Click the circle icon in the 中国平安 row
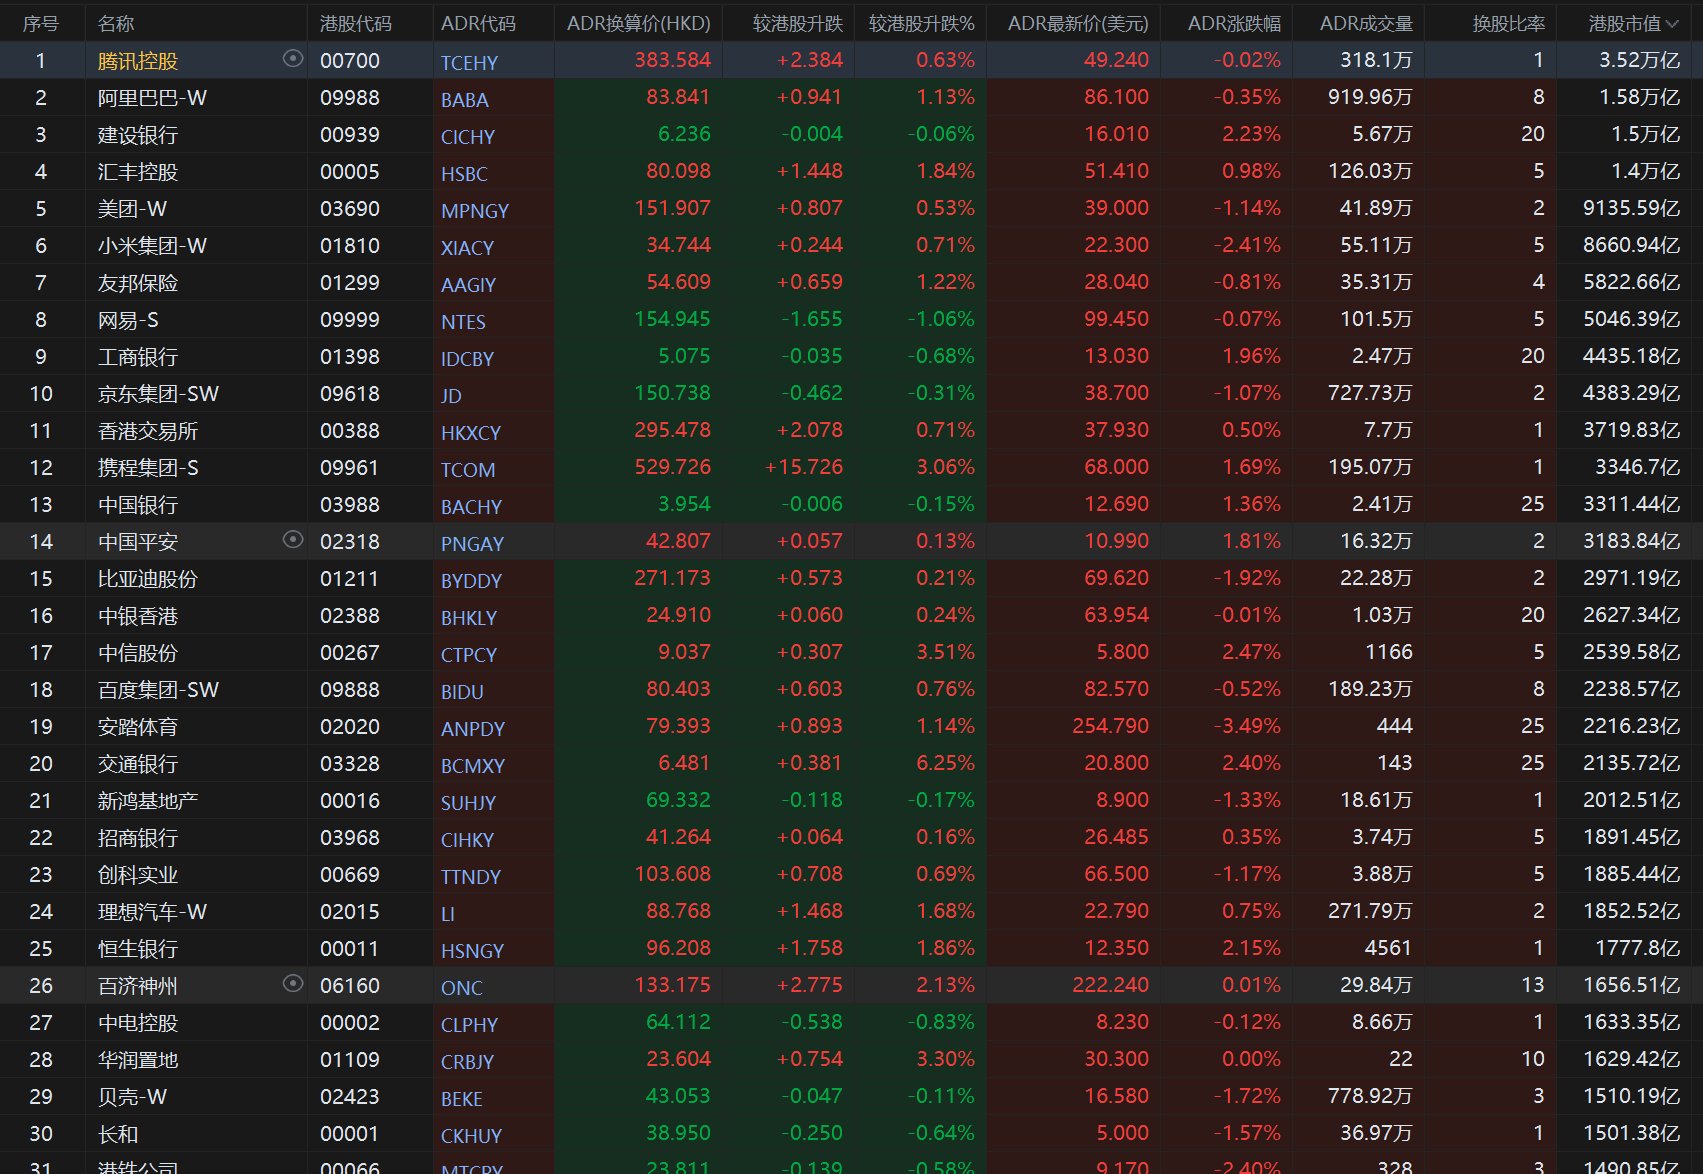 (293, 540)
